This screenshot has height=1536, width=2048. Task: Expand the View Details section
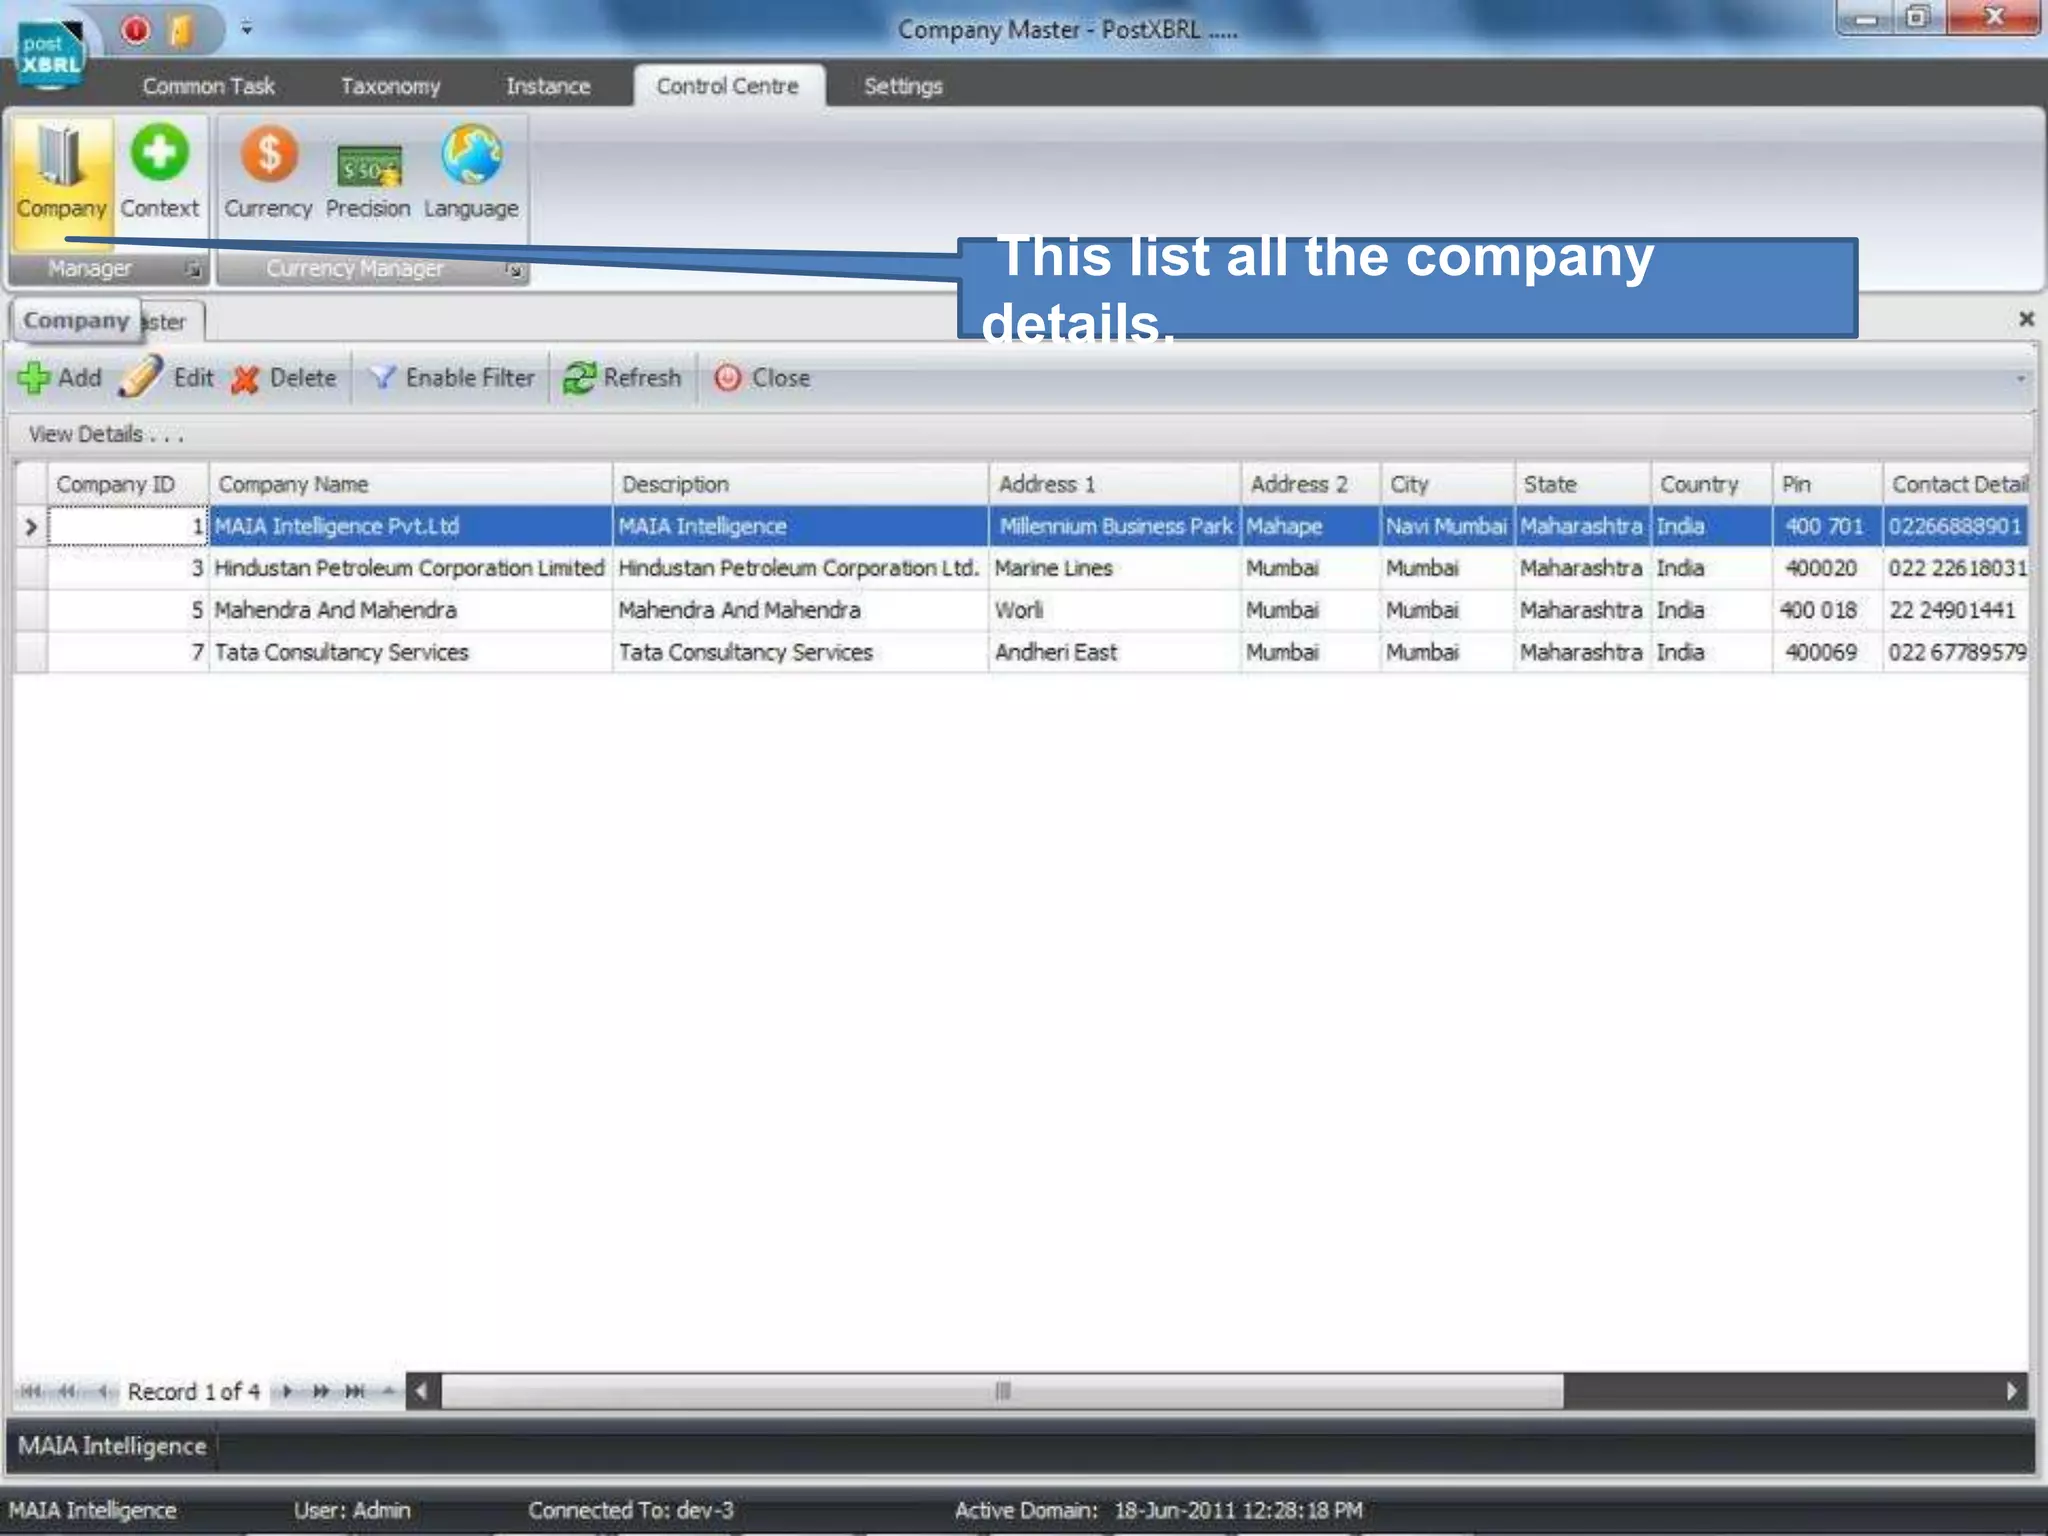click(106, 434)
